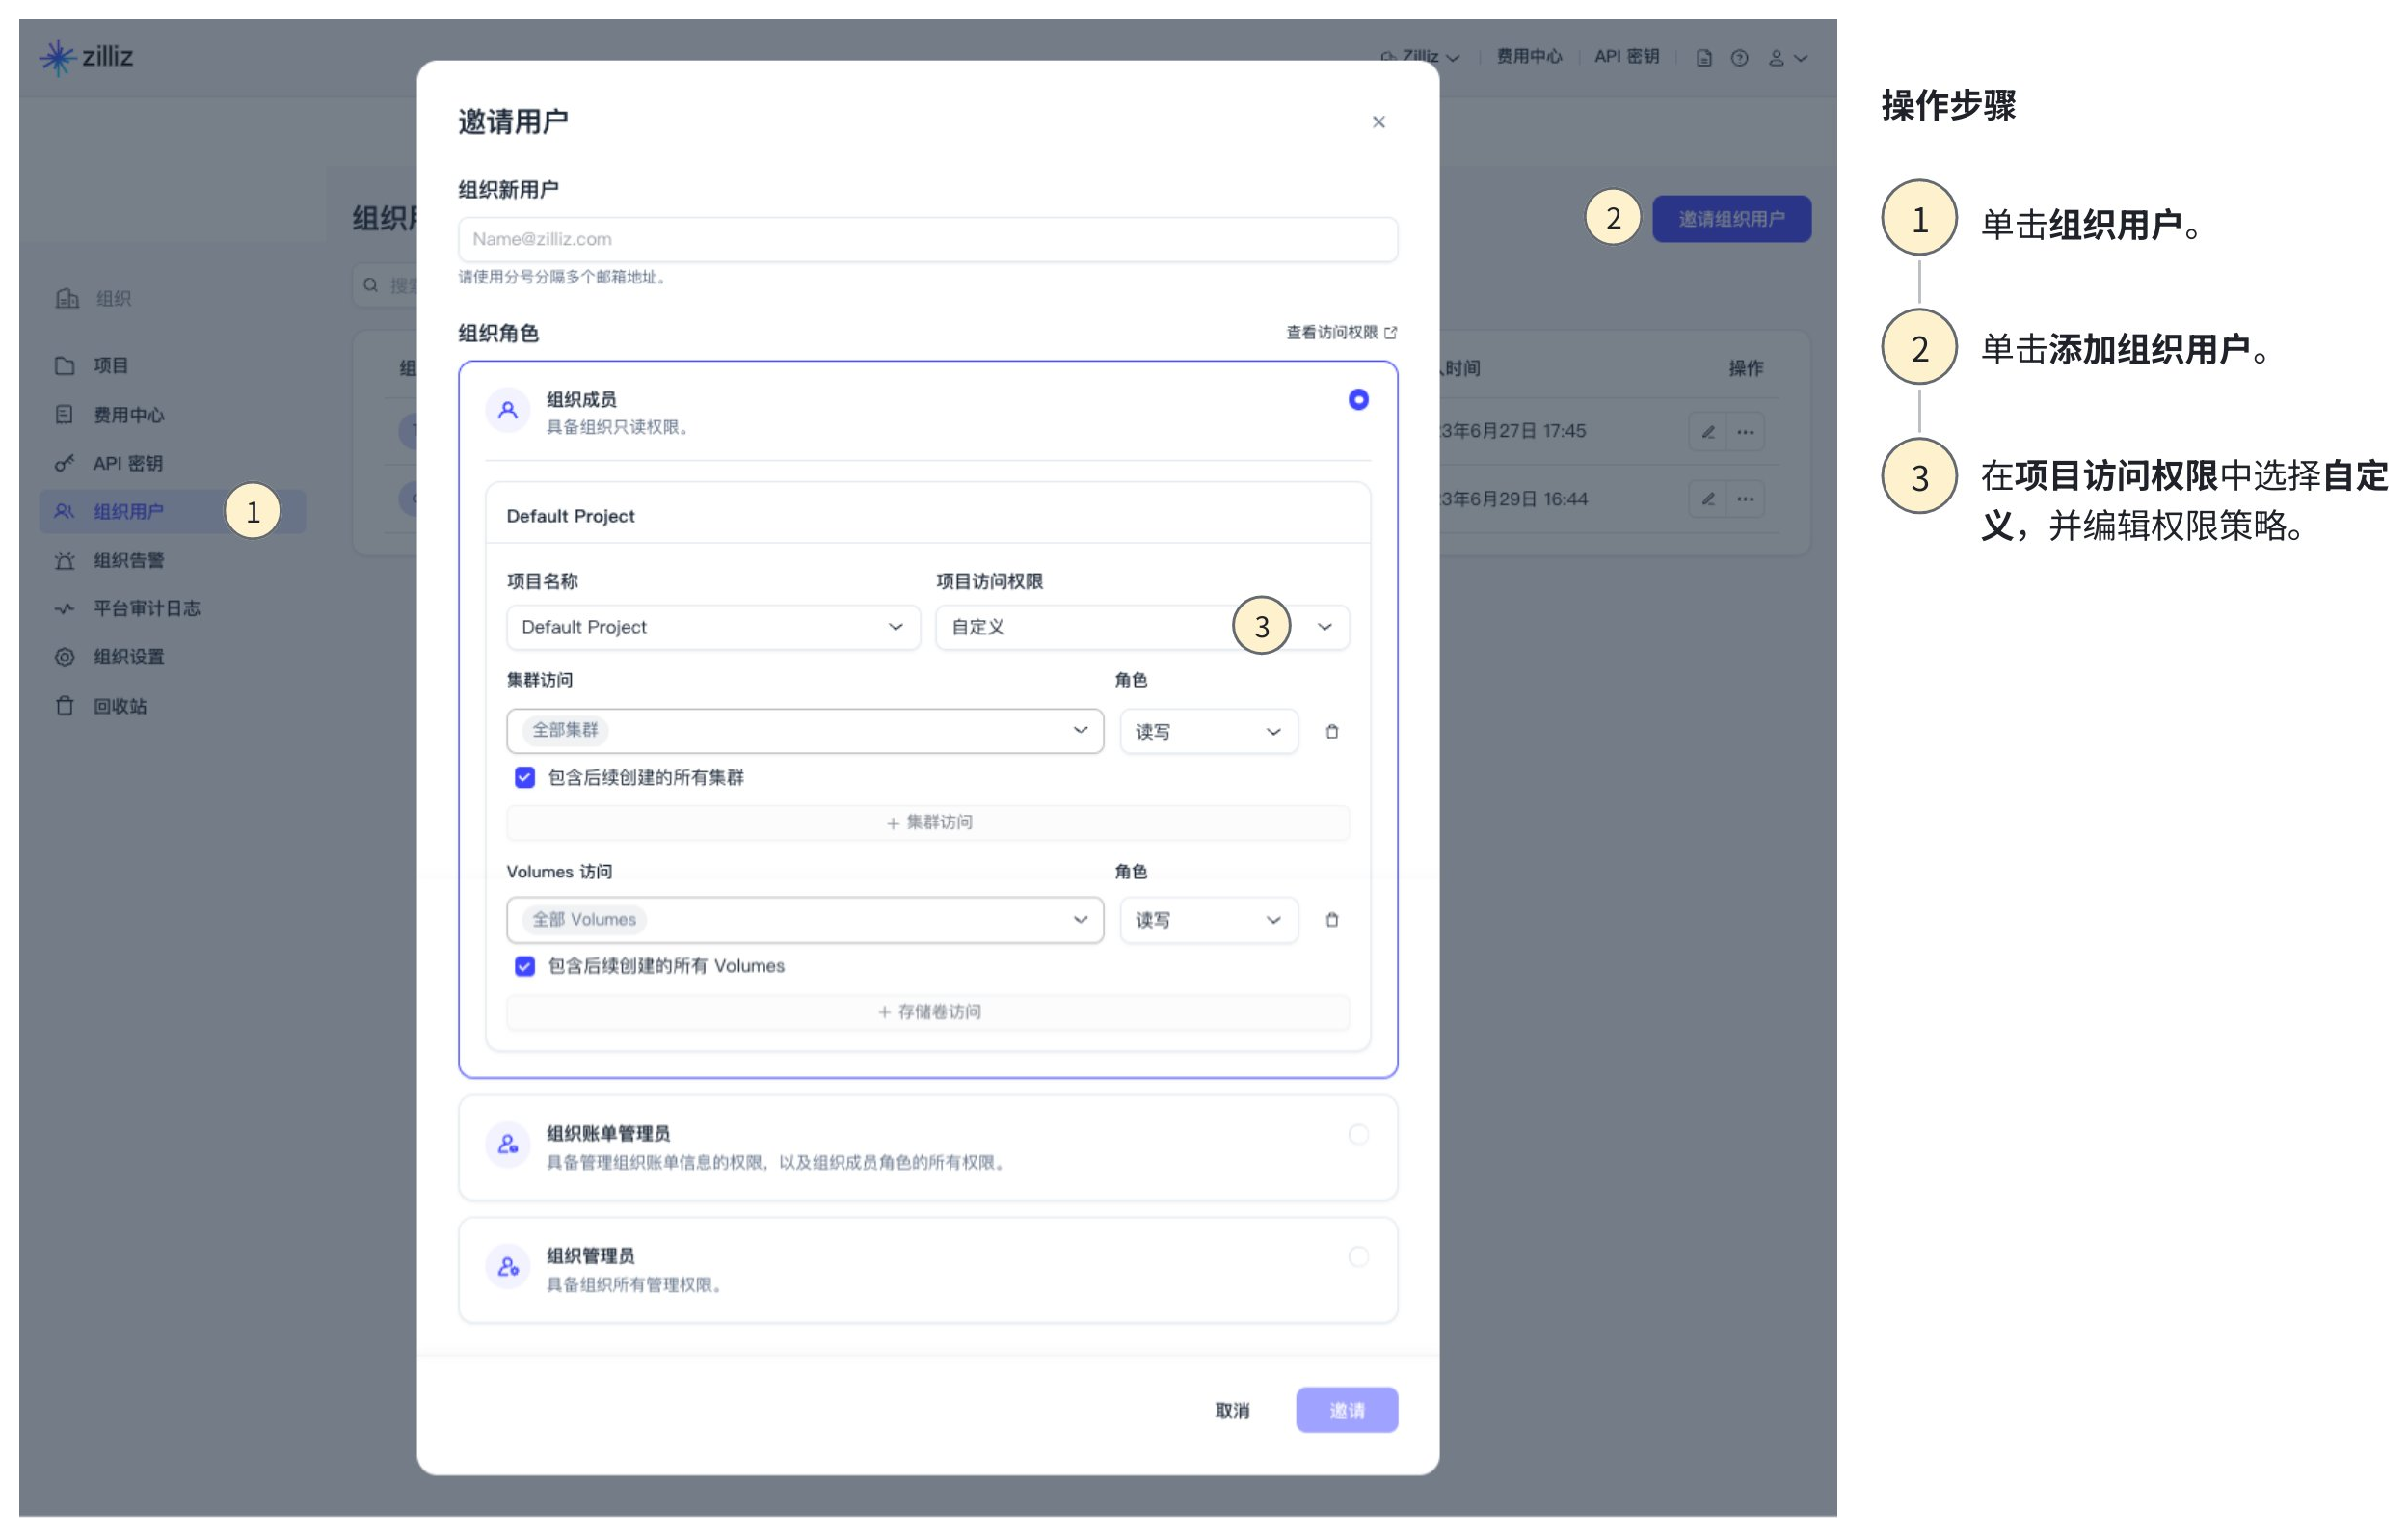This screenshot has width=2408, height=1537.
Task: Delete the Volumes access row via trash icon
Action: tap(1331, 920)
